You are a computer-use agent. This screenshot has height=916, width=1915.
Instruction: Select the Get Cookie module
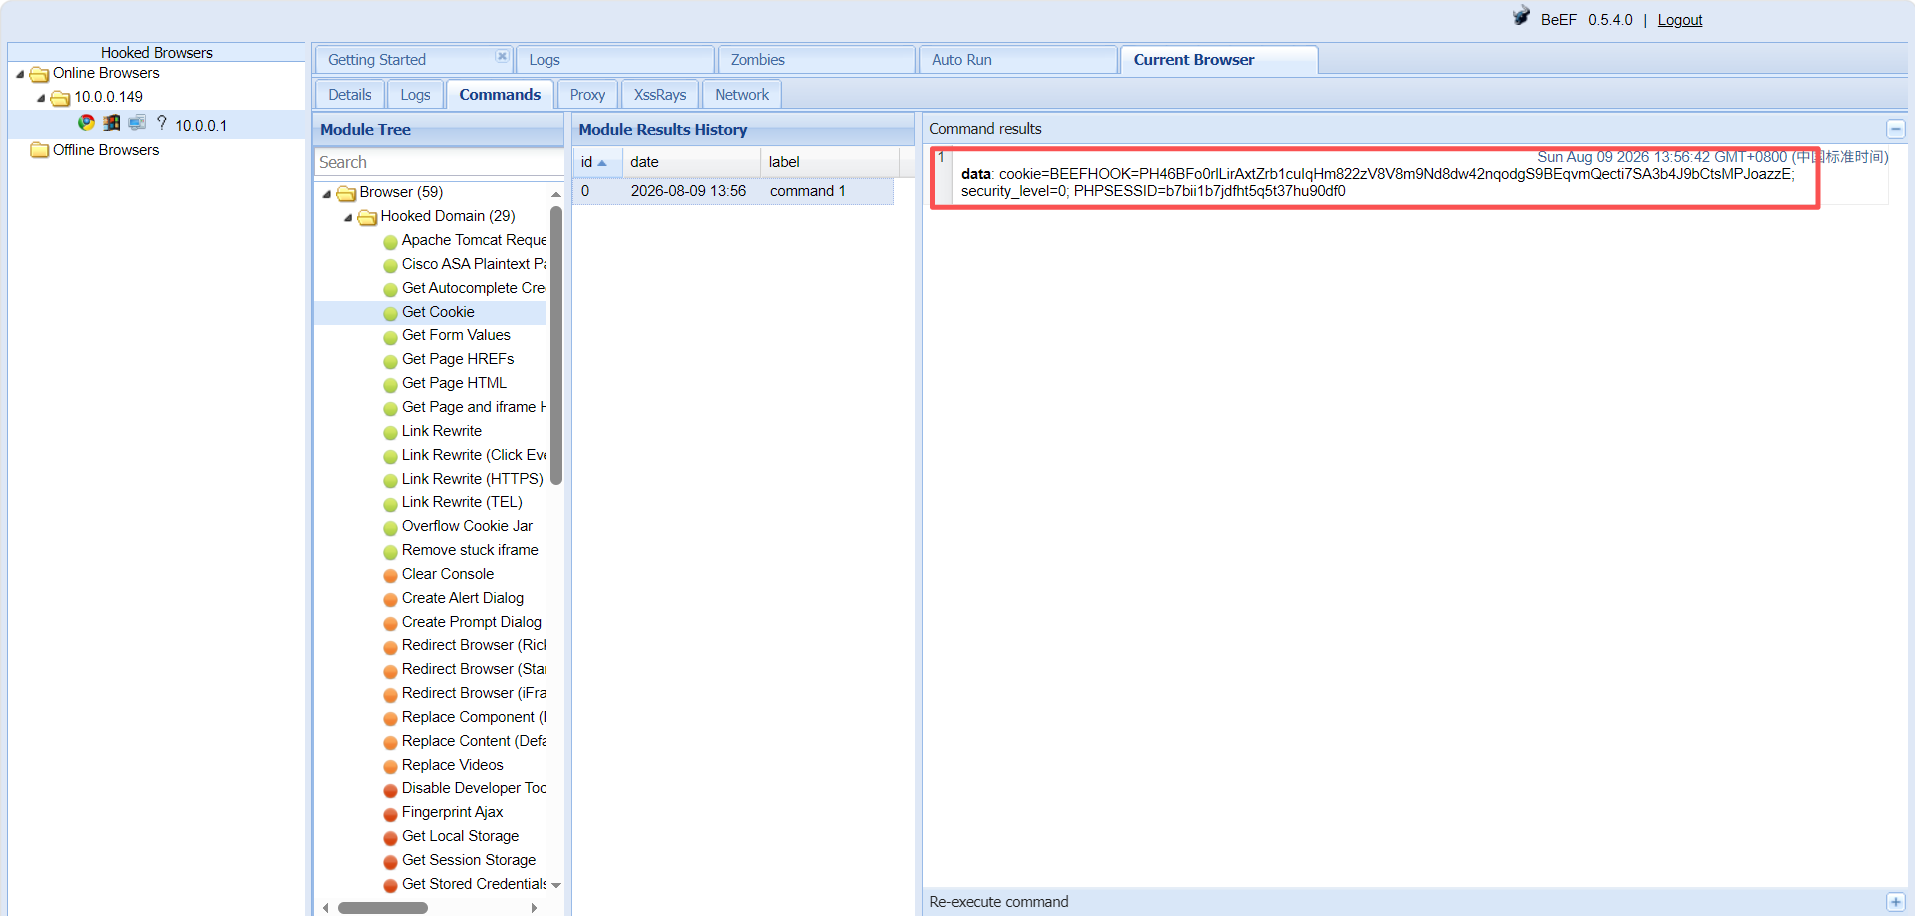click(438, 312)
